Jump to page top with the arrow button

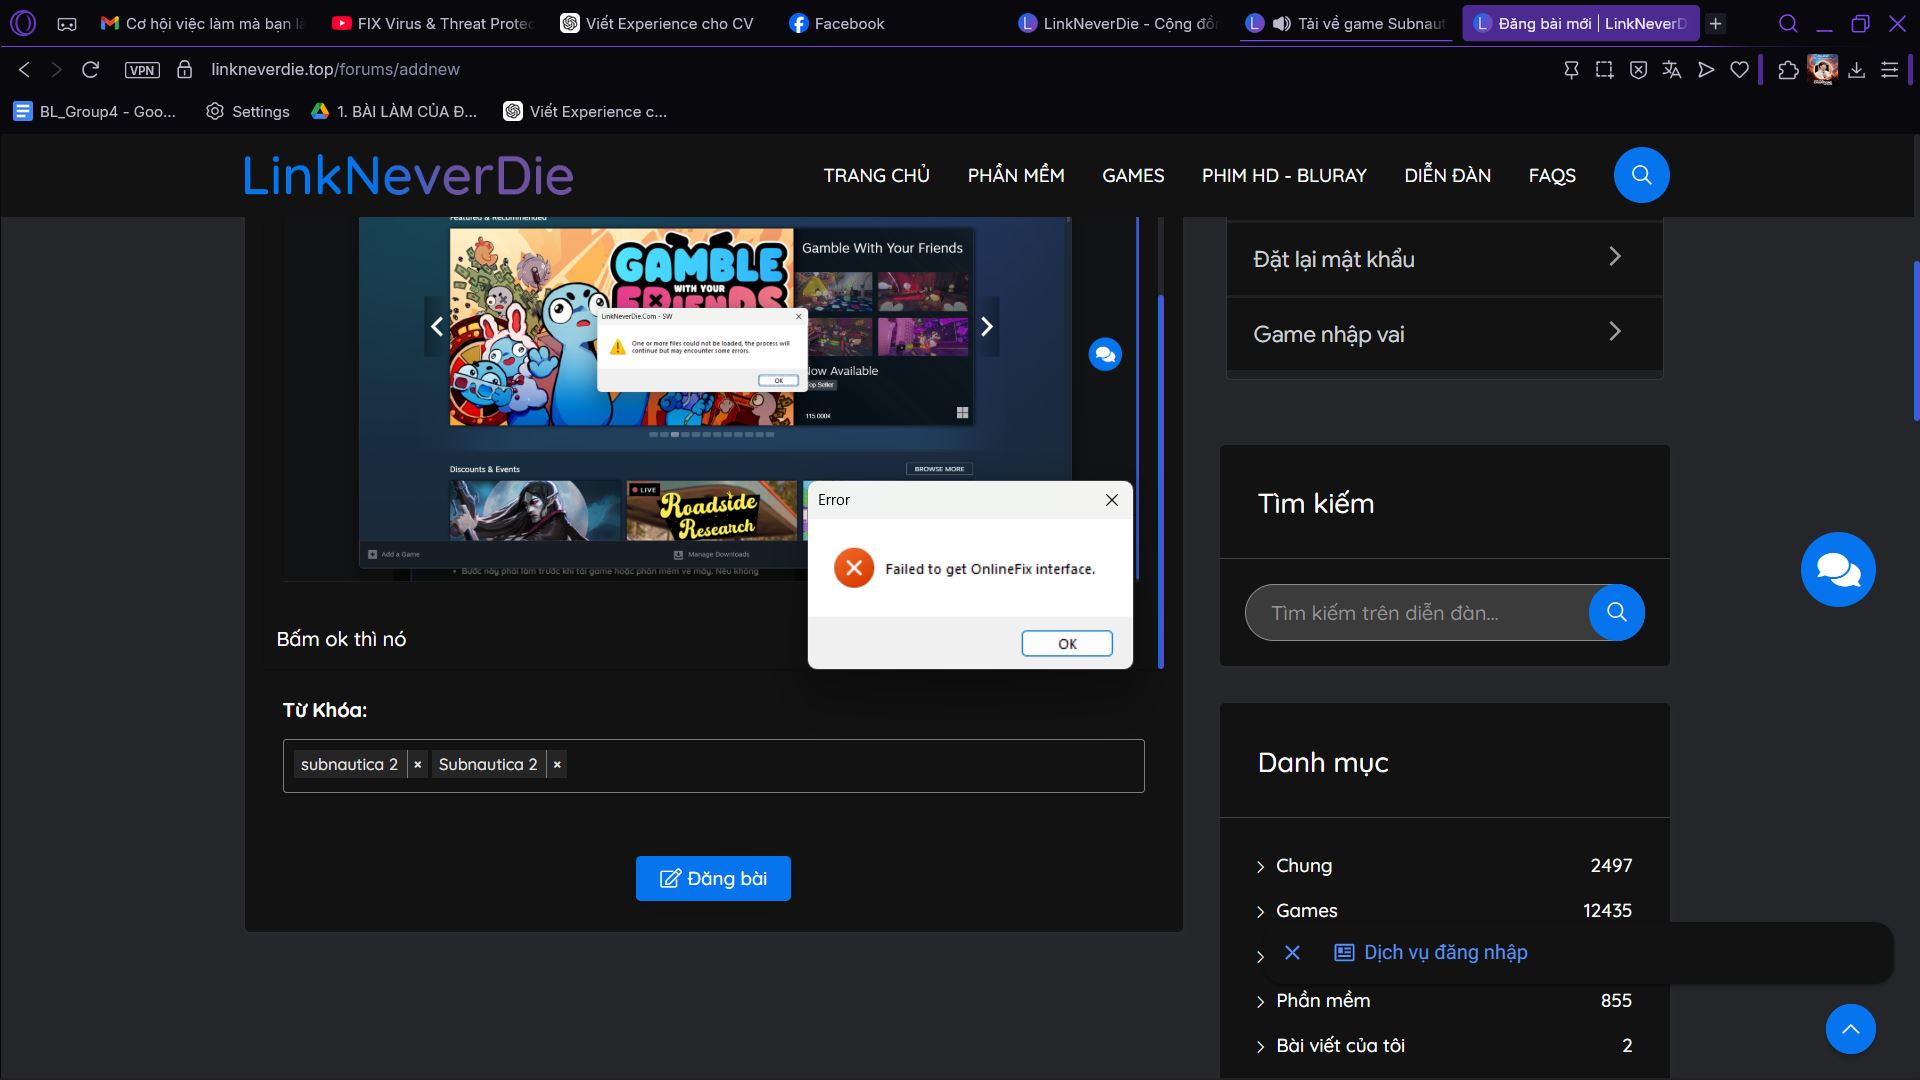coord(1850,1029)
